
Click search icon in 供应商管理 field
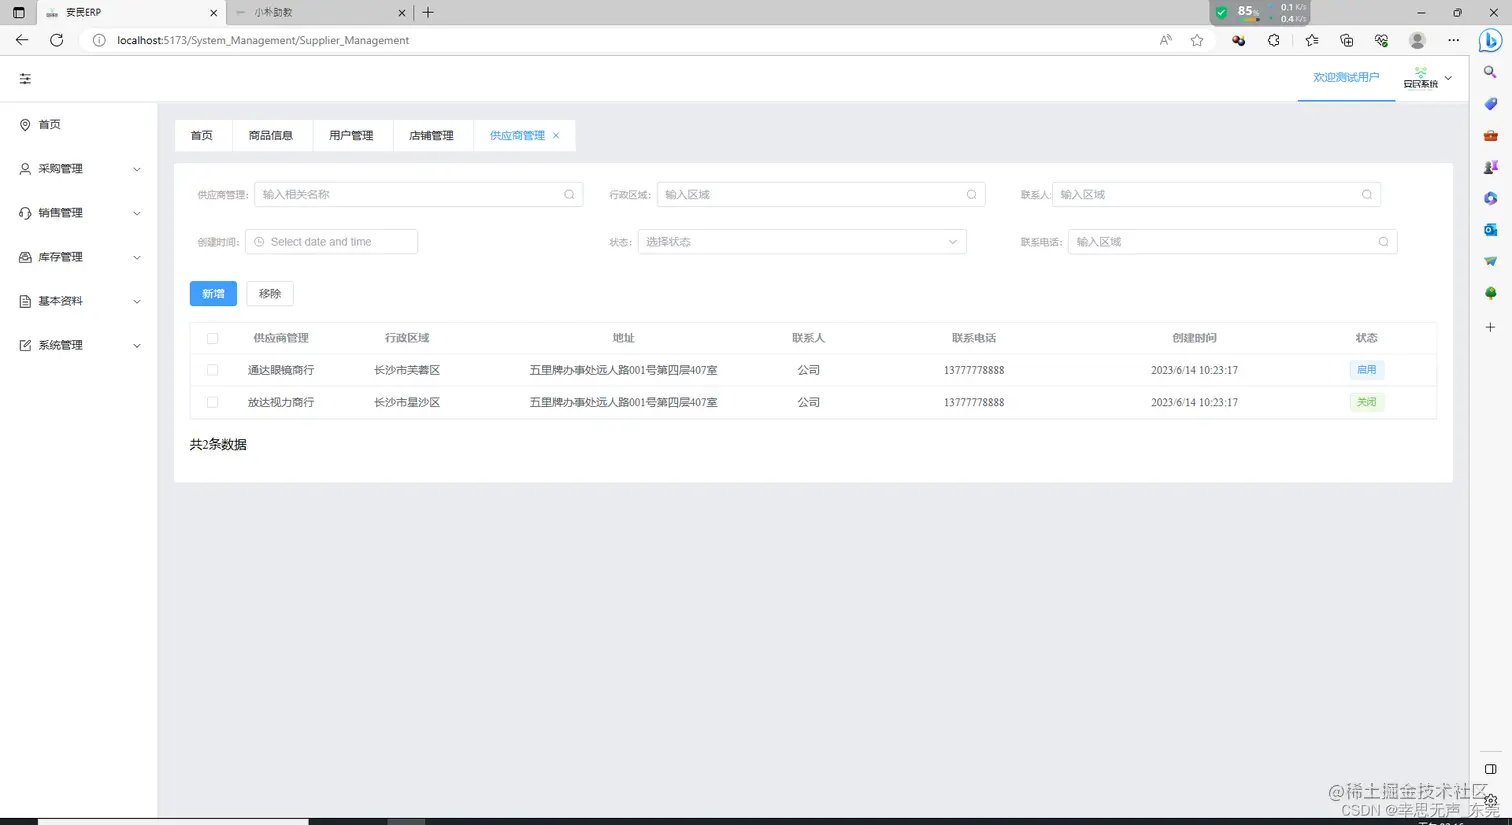(x=569, y=195)
